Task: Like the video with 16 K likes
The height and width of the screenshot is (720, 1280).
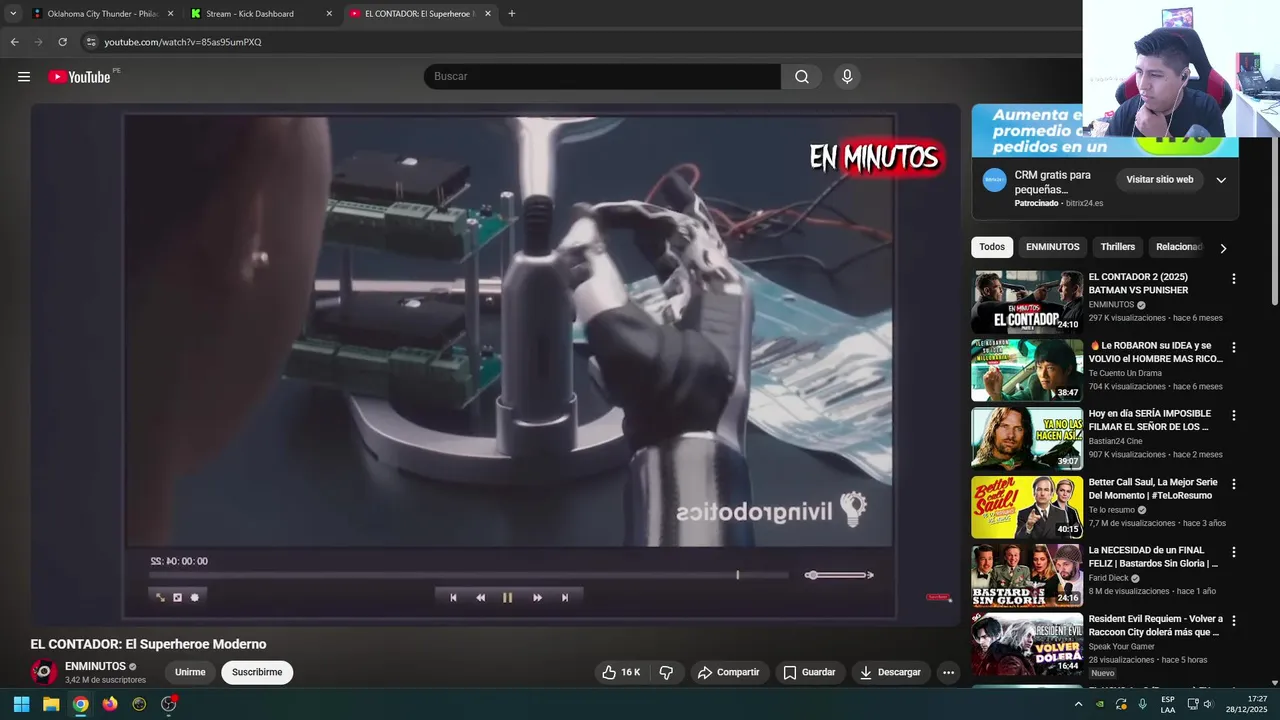Action: coord(620,672)
